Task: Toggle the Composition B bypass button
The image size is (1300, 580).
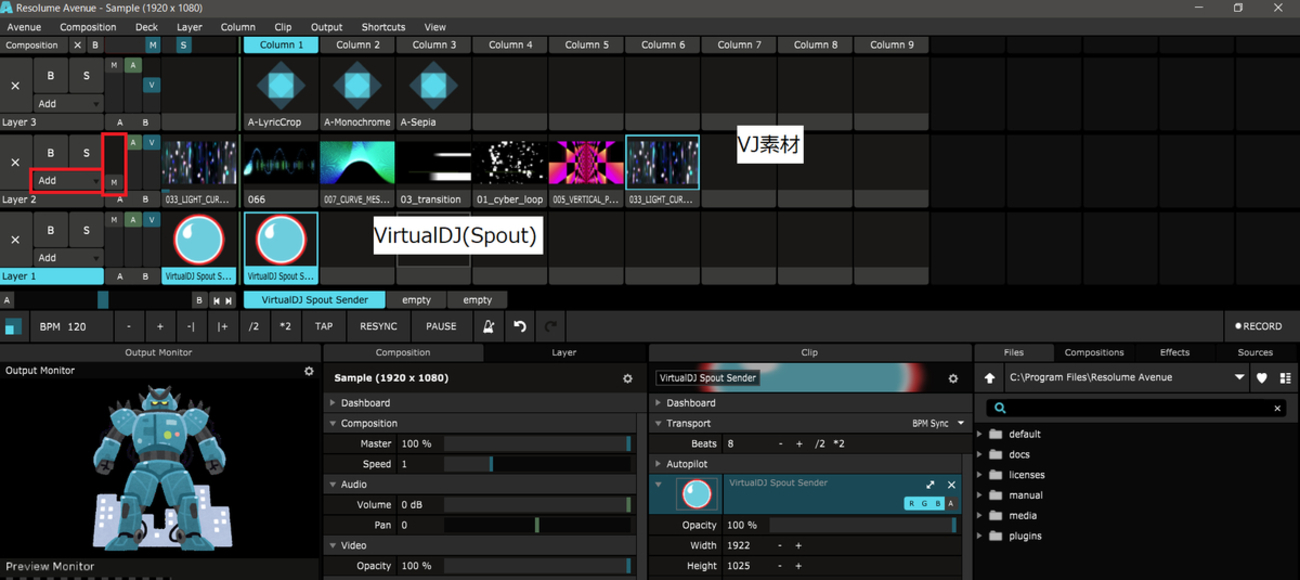Action: click(x=95, y=45)
